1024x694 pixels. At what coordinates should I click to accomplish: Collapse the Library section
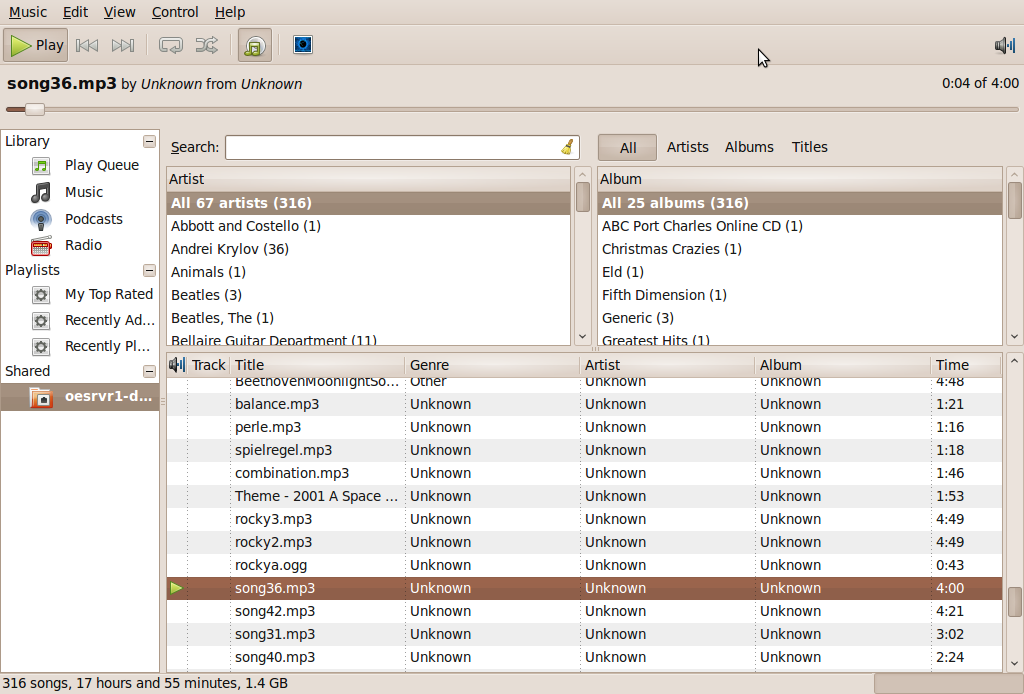click(150, 141)
